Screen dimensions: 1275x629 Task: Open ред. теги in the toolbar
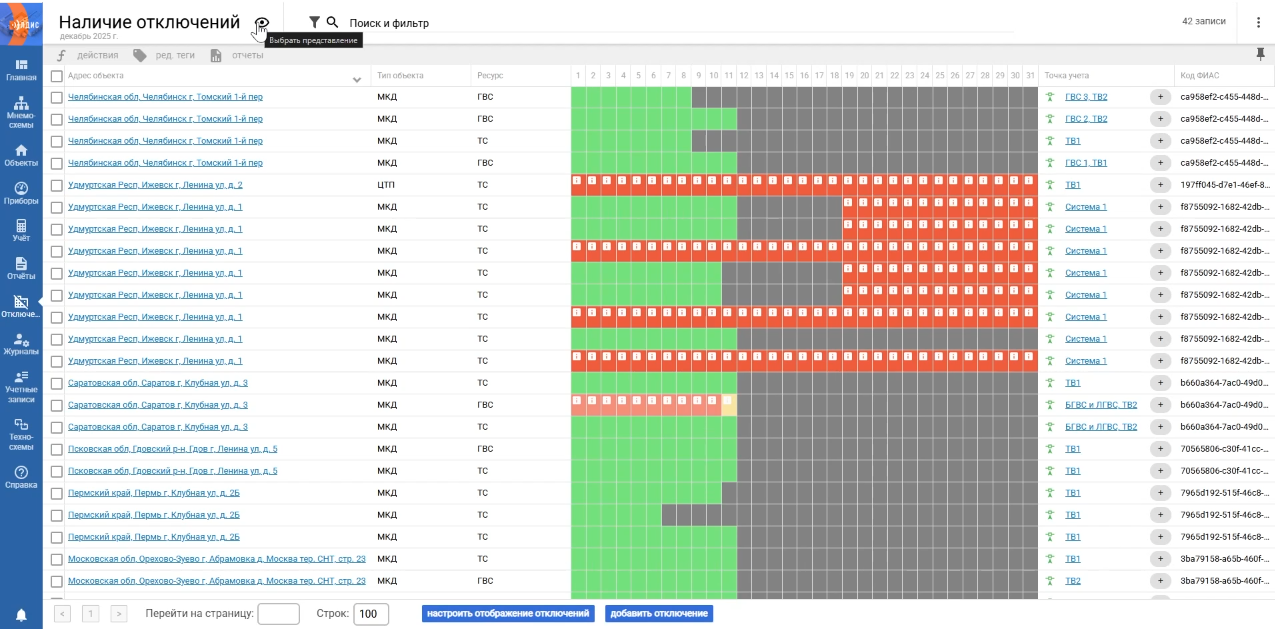pos(165,55)
